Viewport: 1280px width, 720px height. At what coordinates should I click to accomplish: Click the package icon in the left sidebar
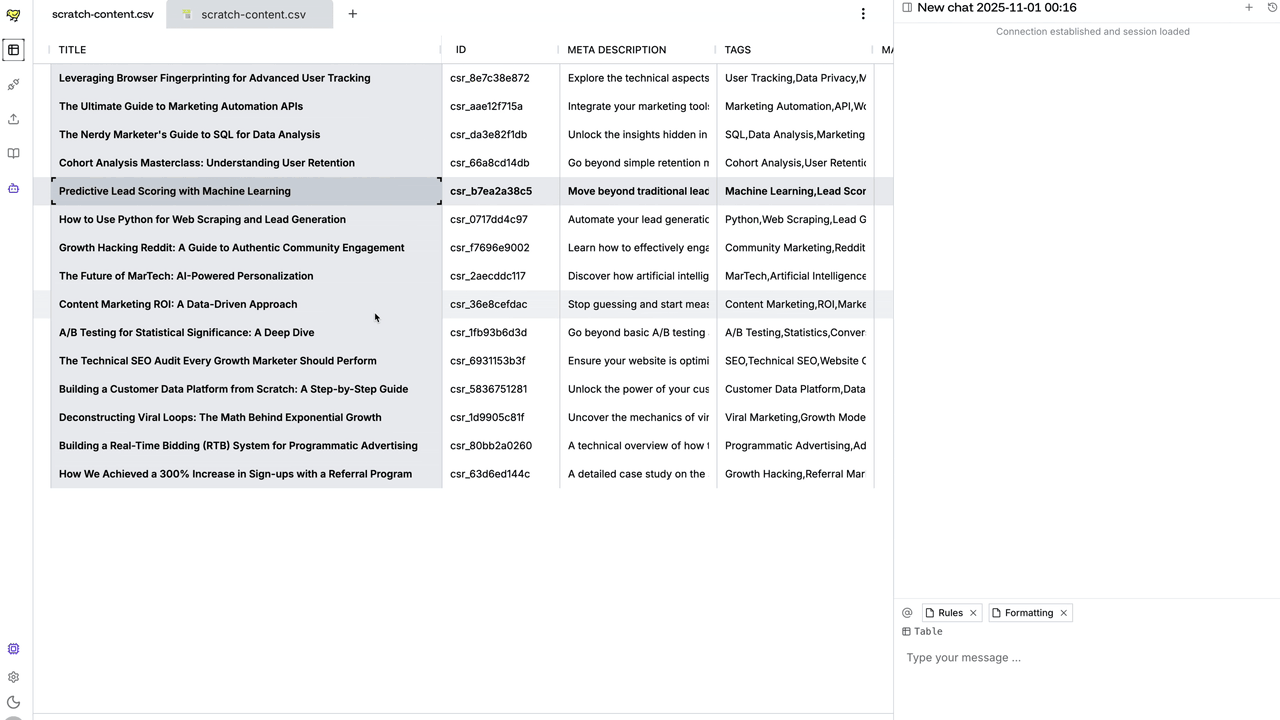[13, 188]
